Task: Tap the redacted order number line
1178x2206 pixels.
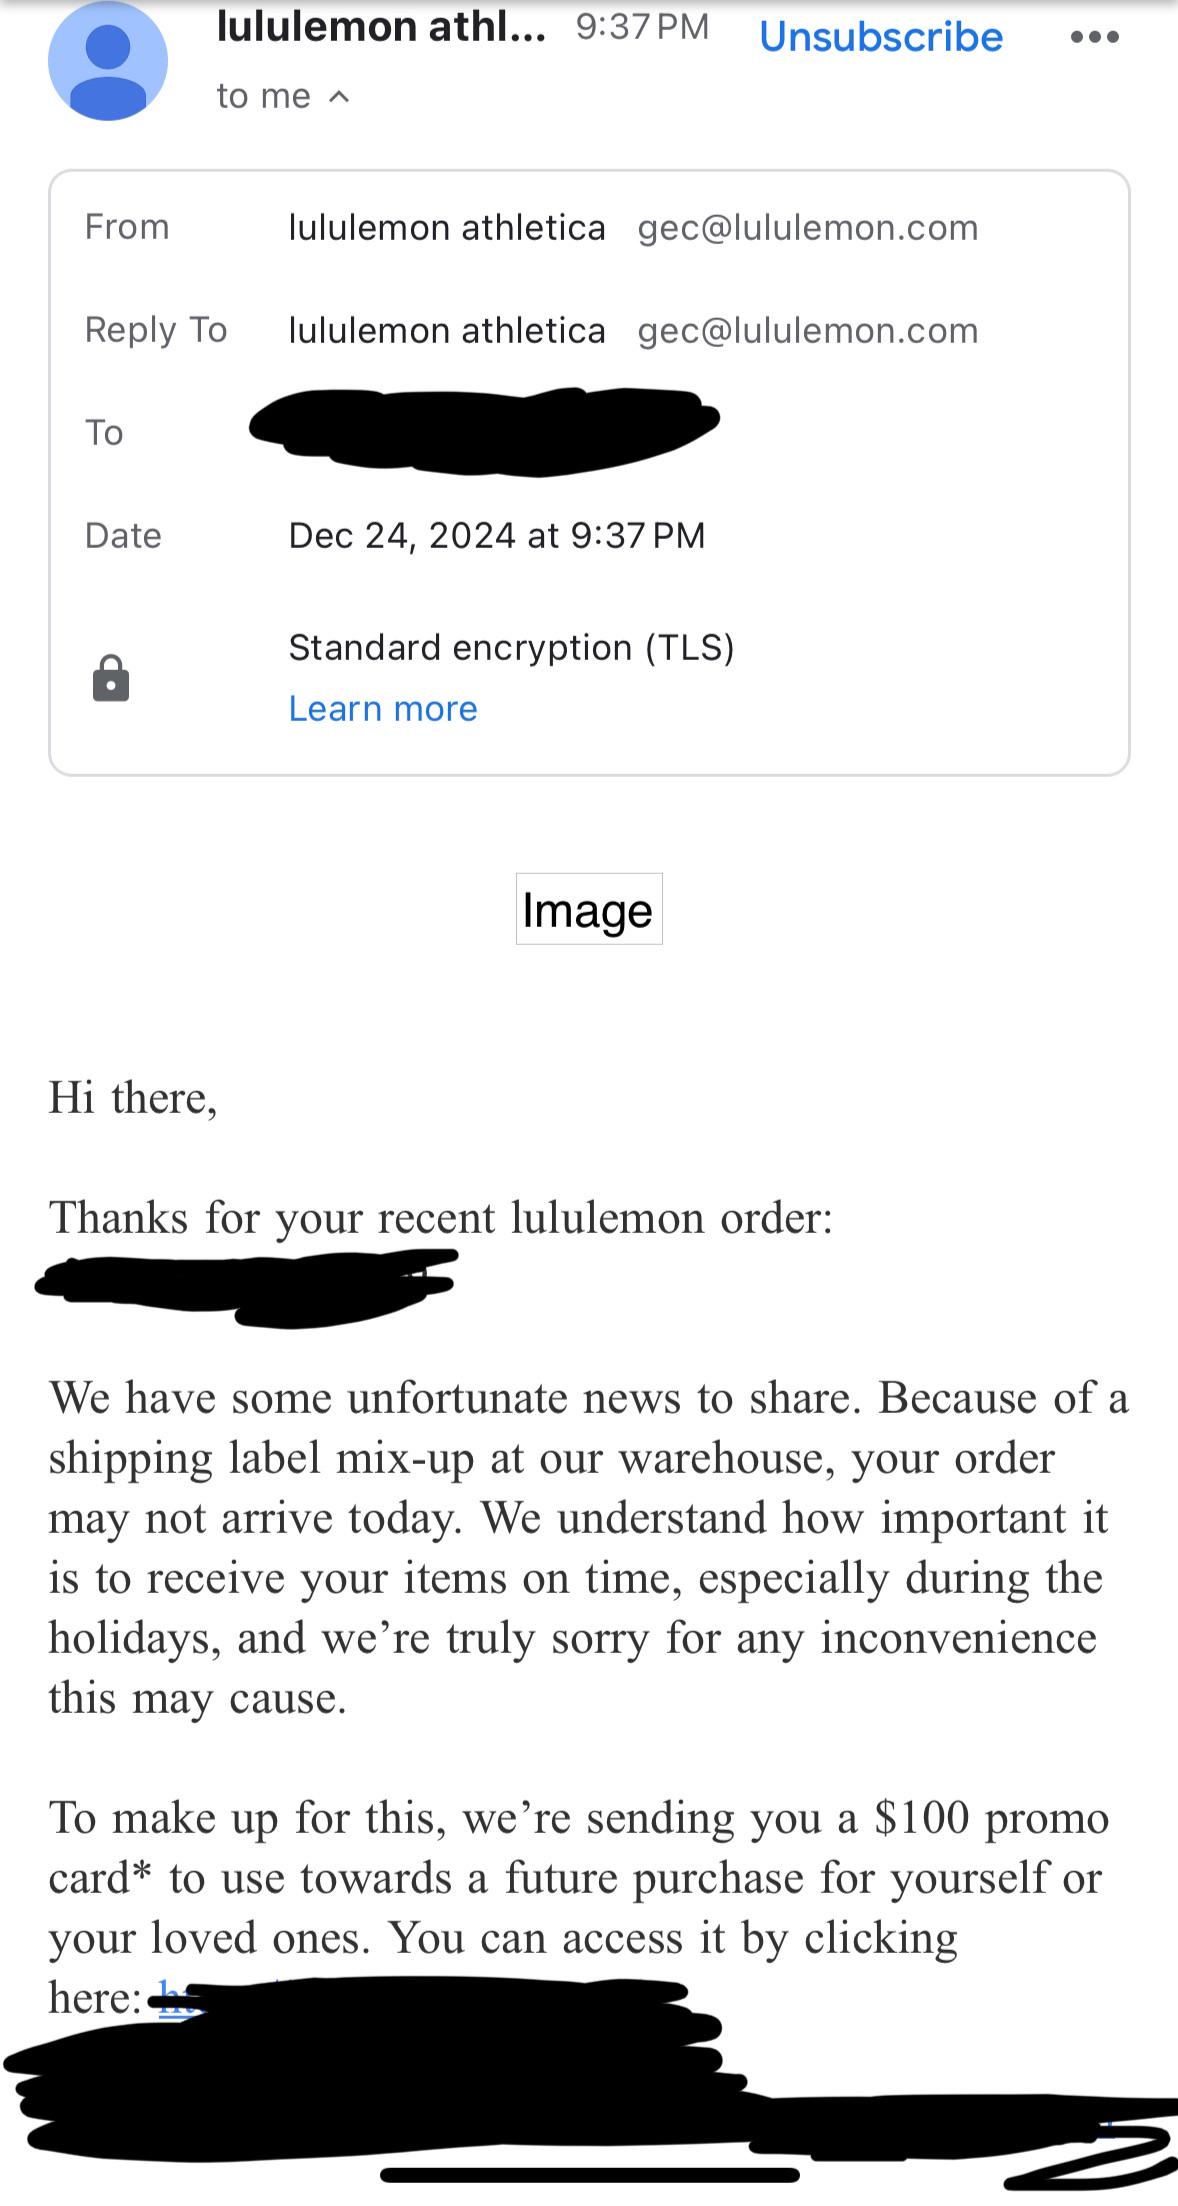Action: pos(246,1286)
